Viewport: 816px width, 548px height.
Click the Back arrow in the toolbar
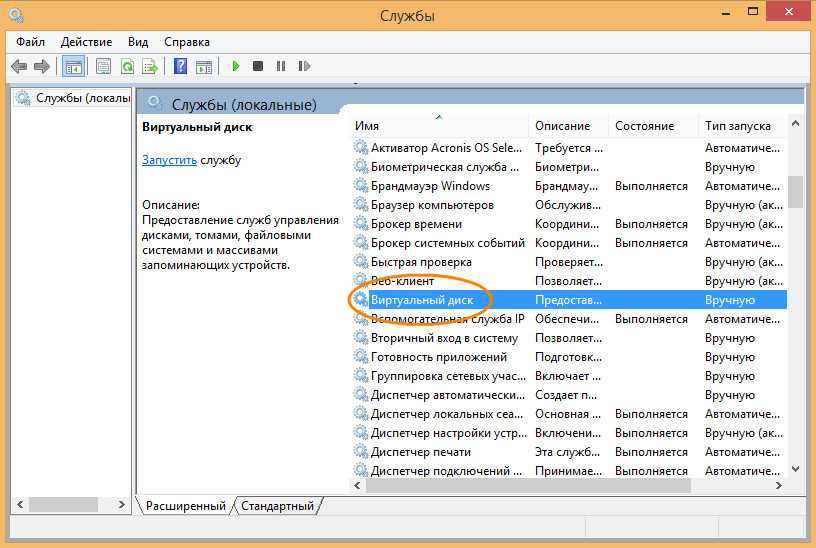coord(18,67)
